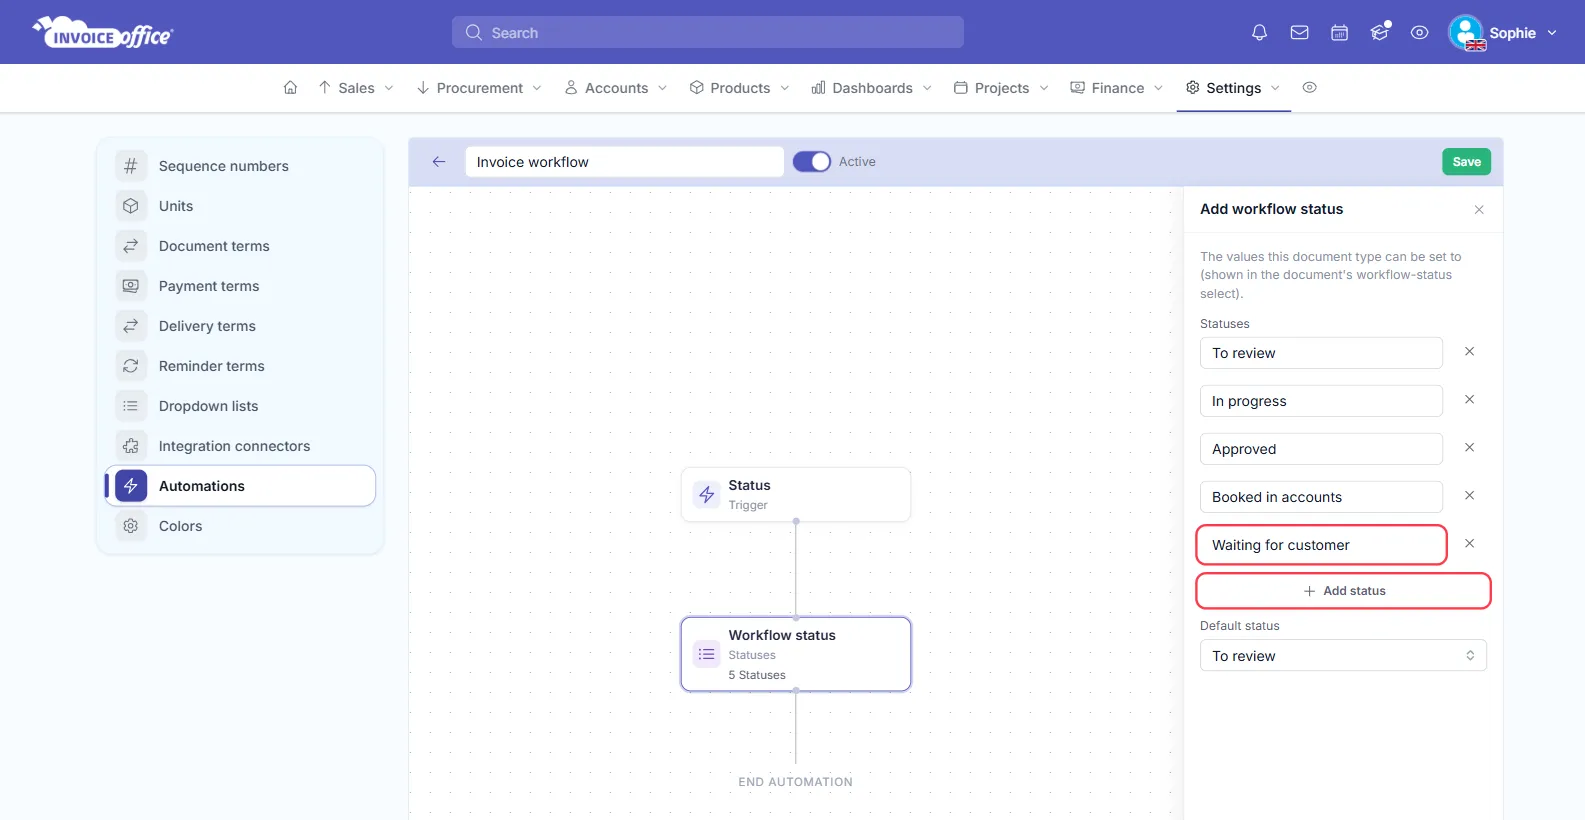This screenshot has width=1585, height=820.
Task: Toggle the Active switch off
Action: (x=811, y=161)
